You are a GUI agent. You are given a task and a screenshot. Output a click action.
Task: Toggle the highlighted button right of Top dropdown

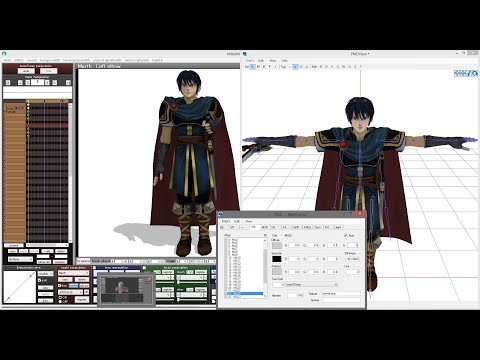tap(295, 67)
